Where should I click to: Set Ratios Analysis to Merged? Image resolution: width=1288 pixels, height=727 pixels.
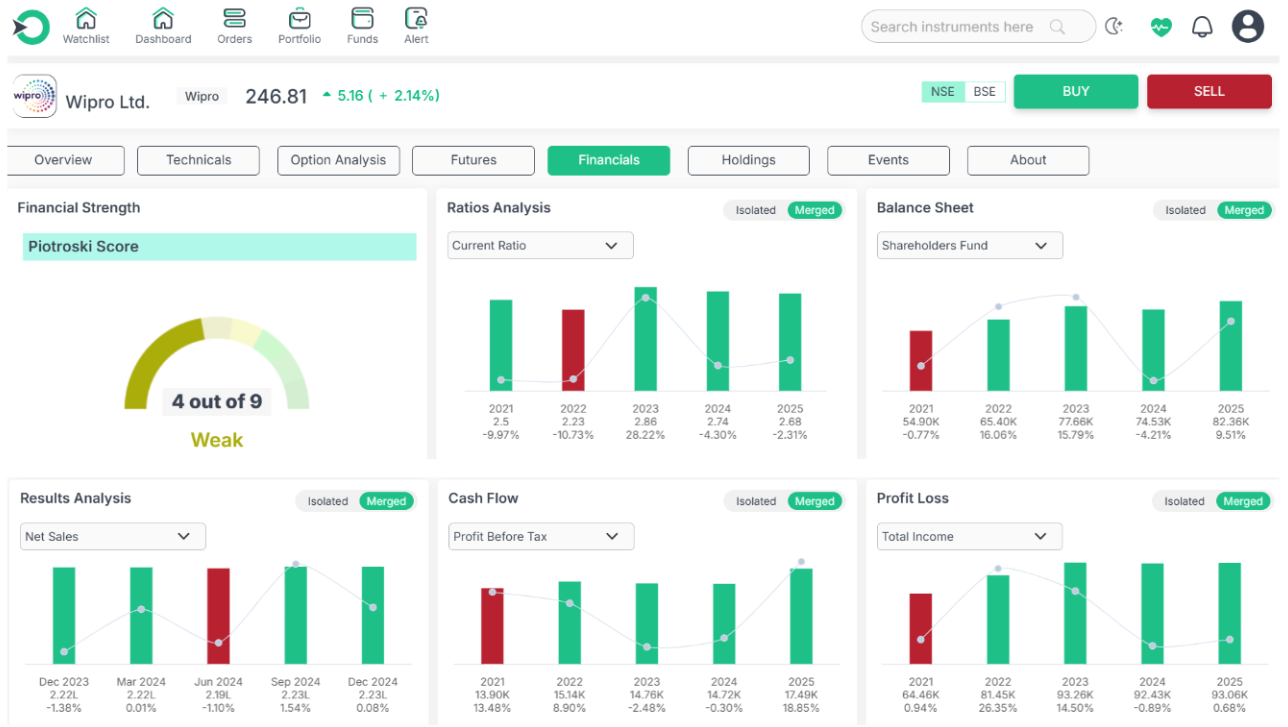point(814,210)
